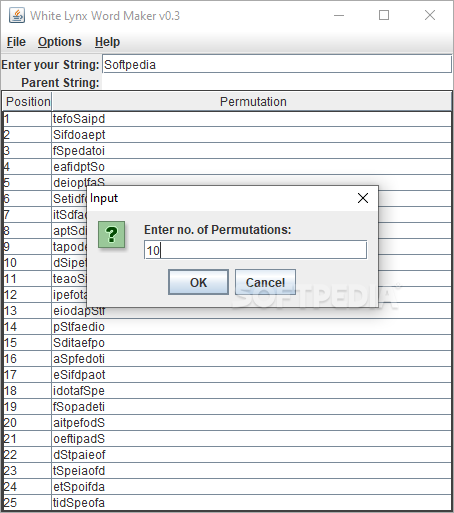Close the Input dialog with X
The image size is (454, 513).
[363, 198]
